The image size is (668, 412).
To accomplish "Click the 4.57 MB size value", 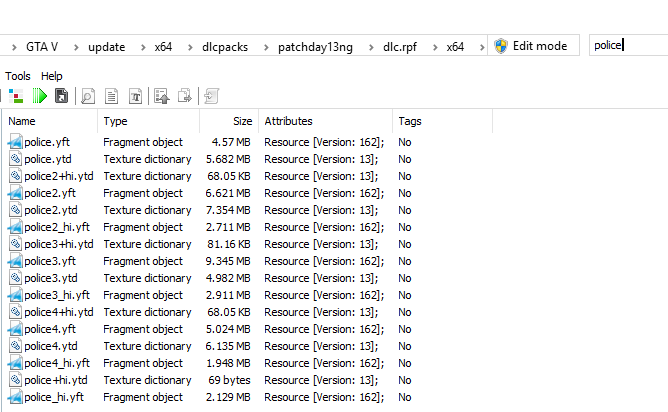I will tap(231, 142).
